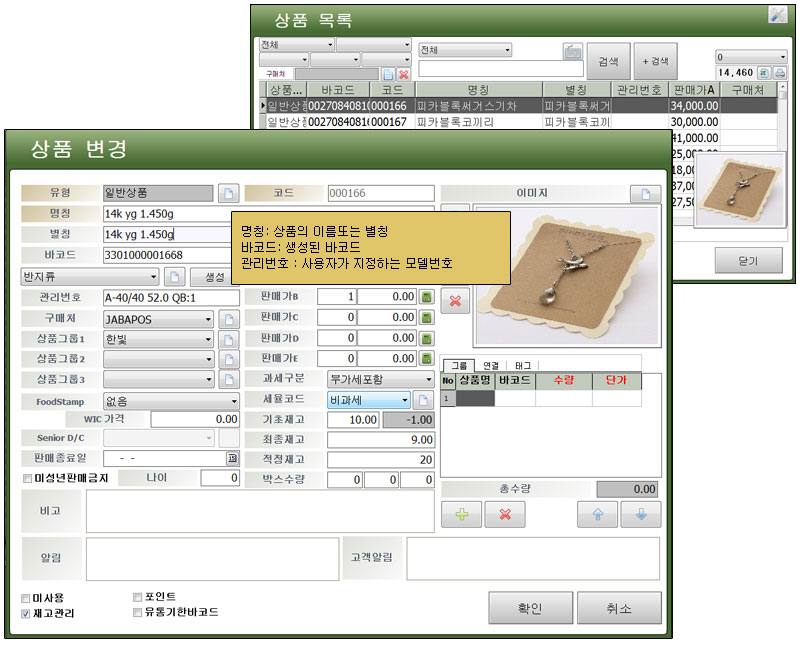Viewport: 800px width, 647px height.
Task: Click the image browse icon beside 이미지
Action: (x=649, y=193)
